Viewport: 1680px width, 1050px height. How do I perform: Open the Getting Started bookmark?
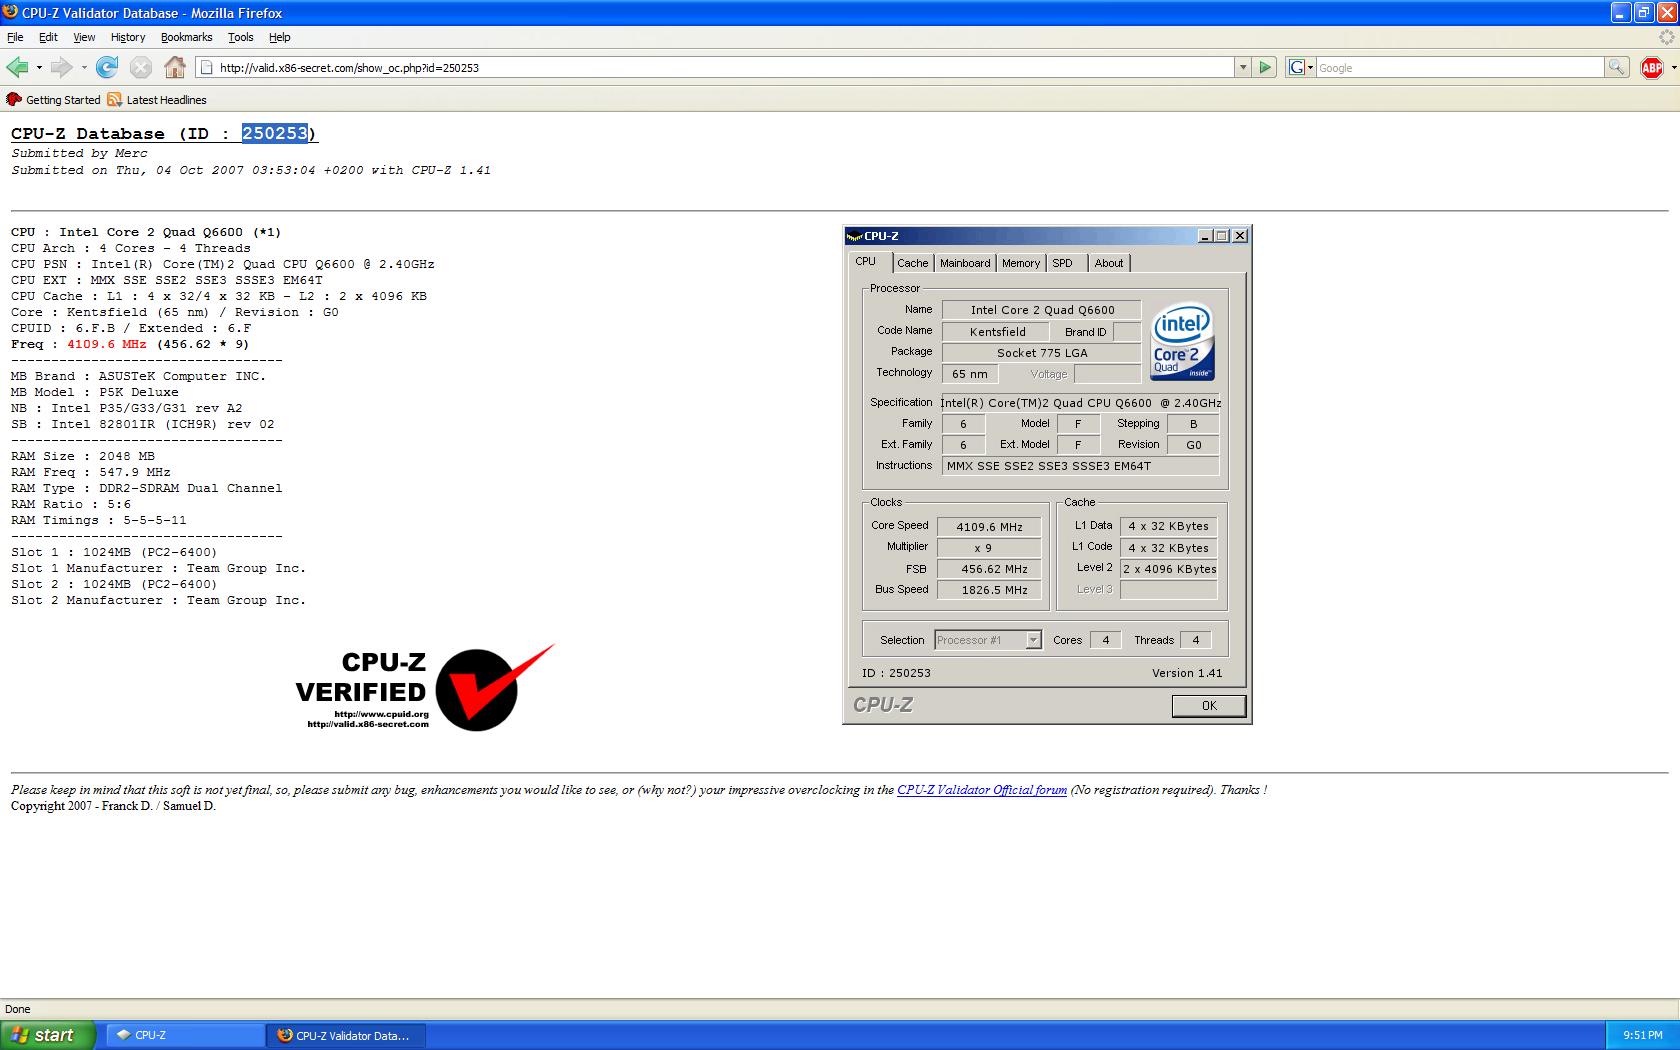point(54,100)
